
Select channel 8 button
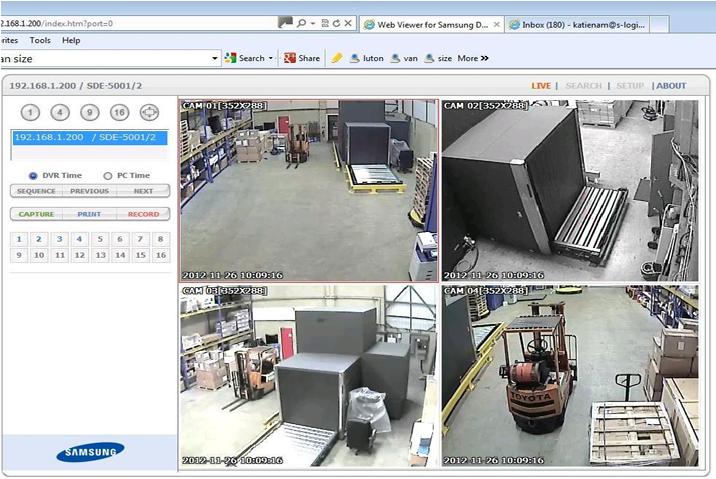click(x=161, y=239)
